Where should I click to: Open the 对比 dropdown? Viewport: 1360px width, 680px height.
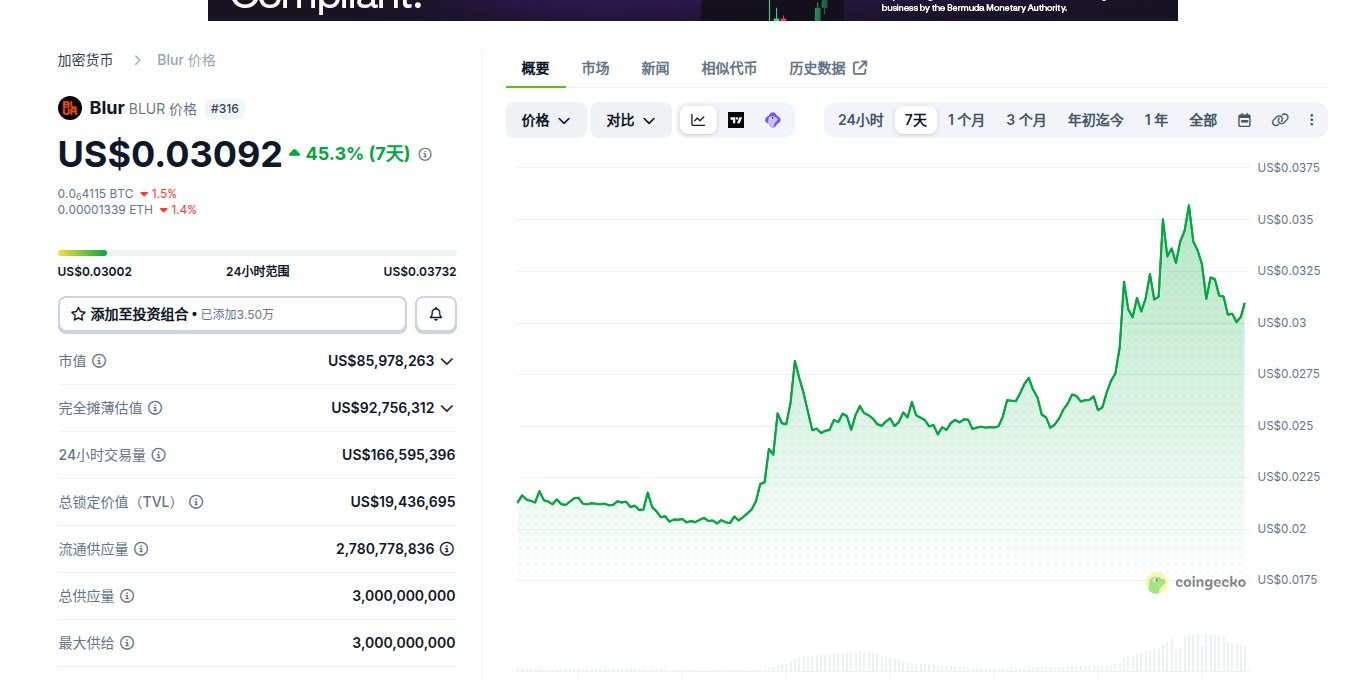(x=631, y=120)
